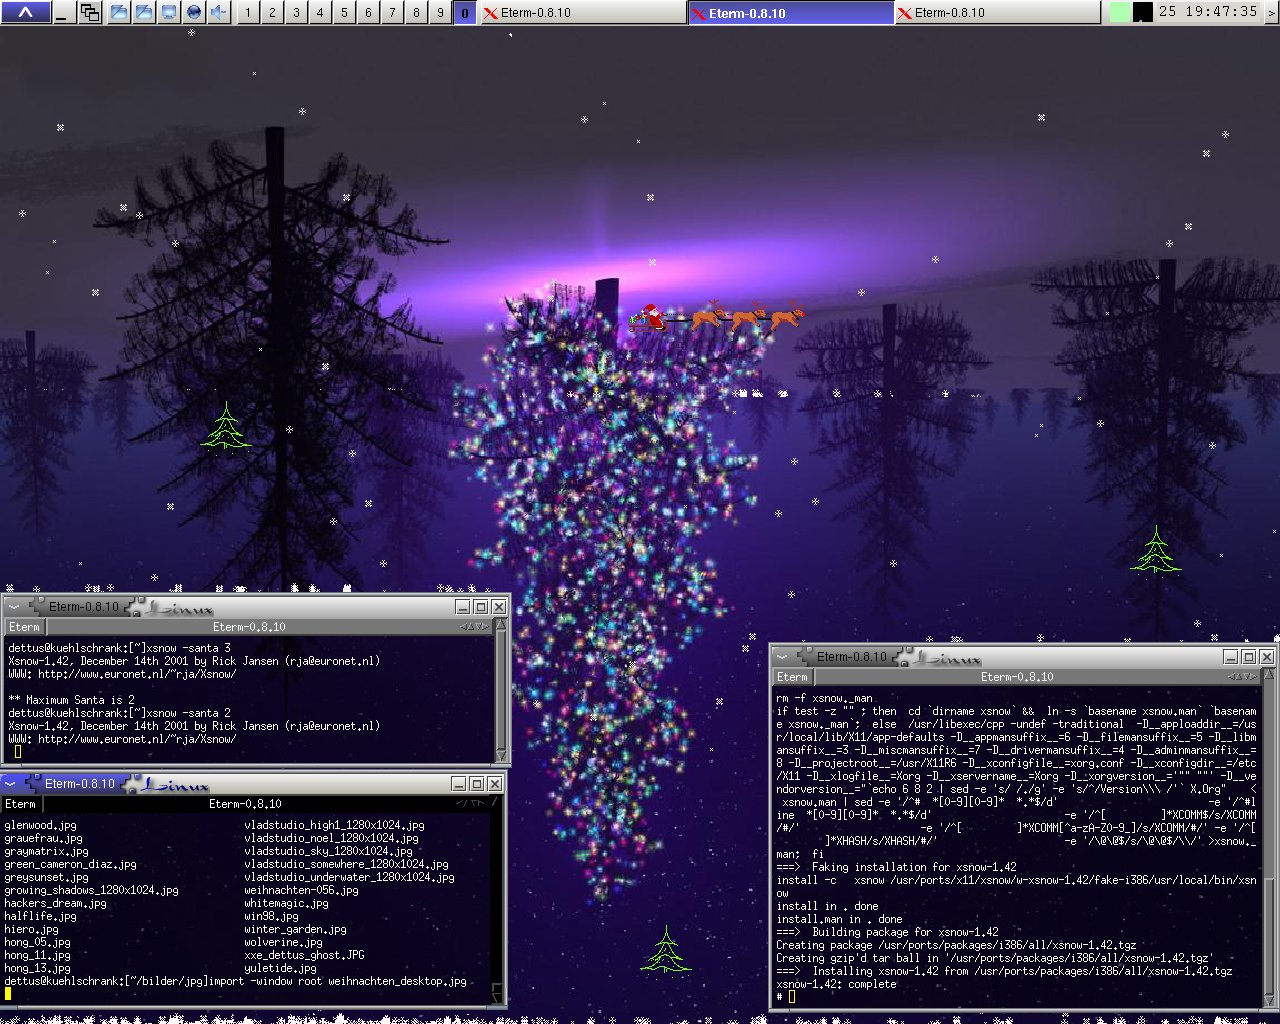The image size is (1280, 1024).
Task: Click the black square applet in the tray
Action: (x=1143, y=12)
